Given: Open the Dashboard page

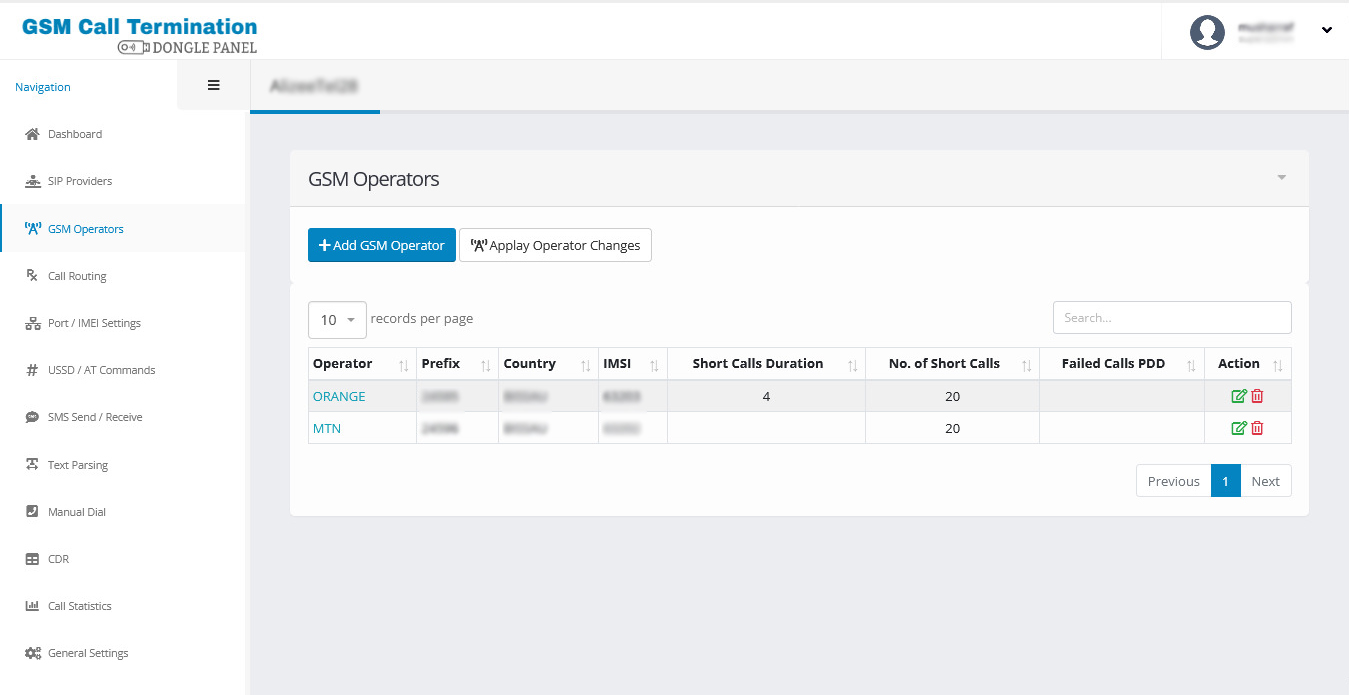Looking at the screenshot, I should tap(75, 134).
